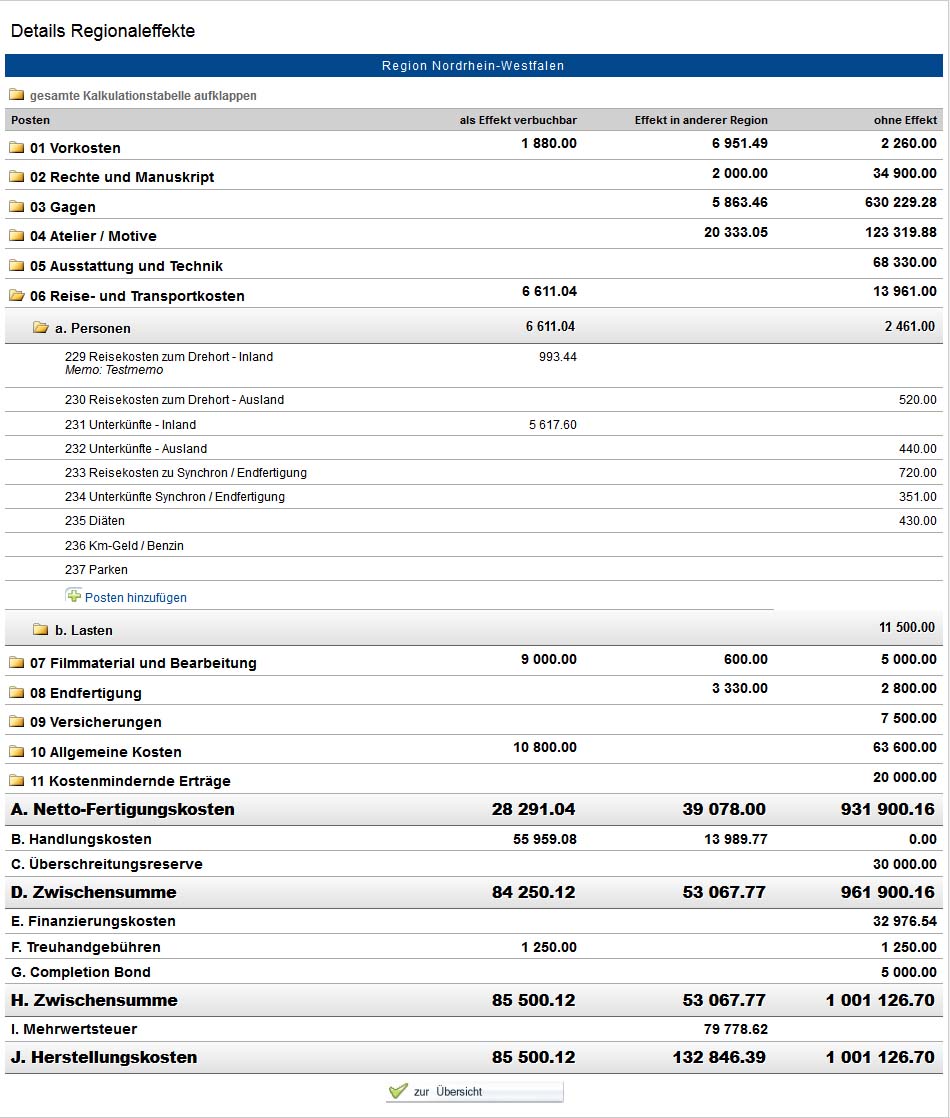950x1118 pixels.
Task: Select 236 Km-Geld / Benzin row
Action: 474,545
